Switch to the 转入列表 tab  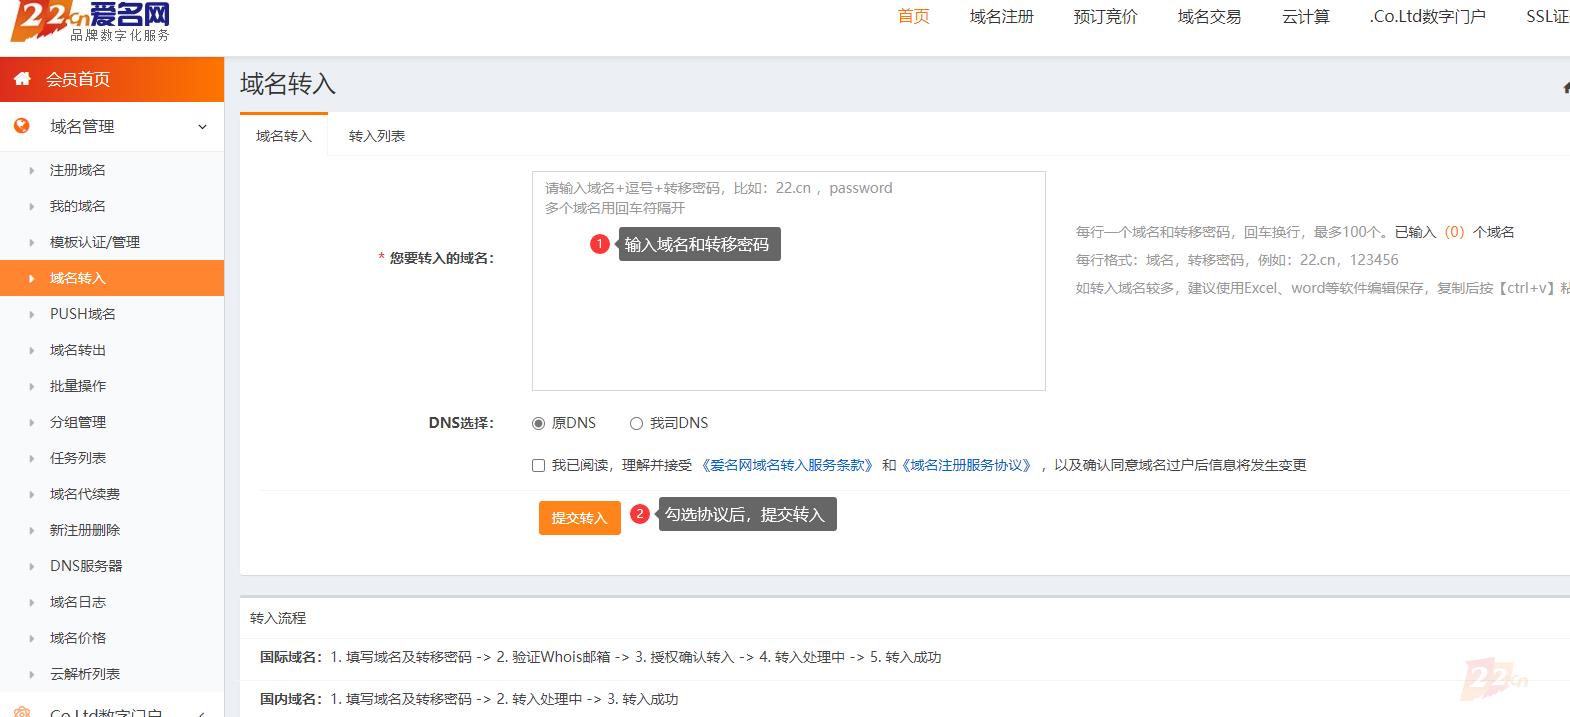point(377,136)
